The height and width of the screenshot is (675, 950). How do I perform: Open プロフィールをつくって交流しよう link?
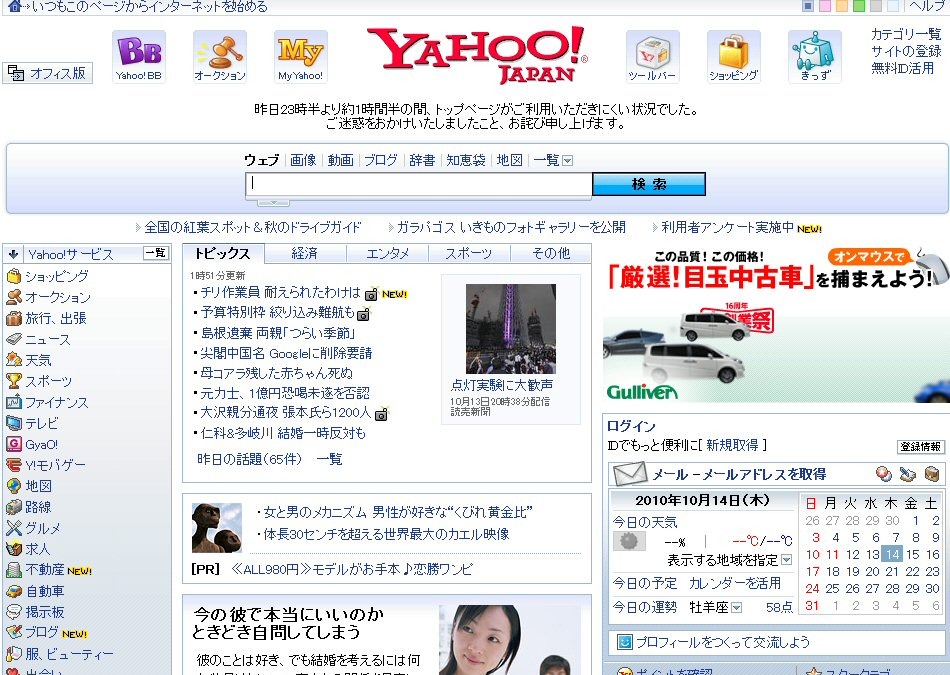click(x=722, y=642)
